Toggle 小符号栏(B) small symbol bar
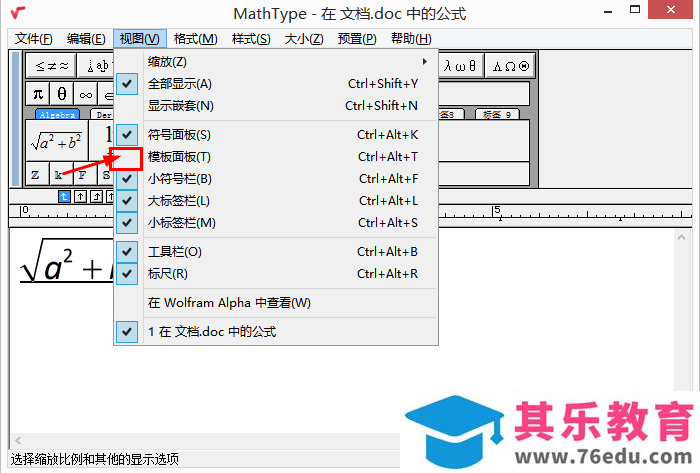The height and width of the screenshot is (473, 700). [276, 179]
